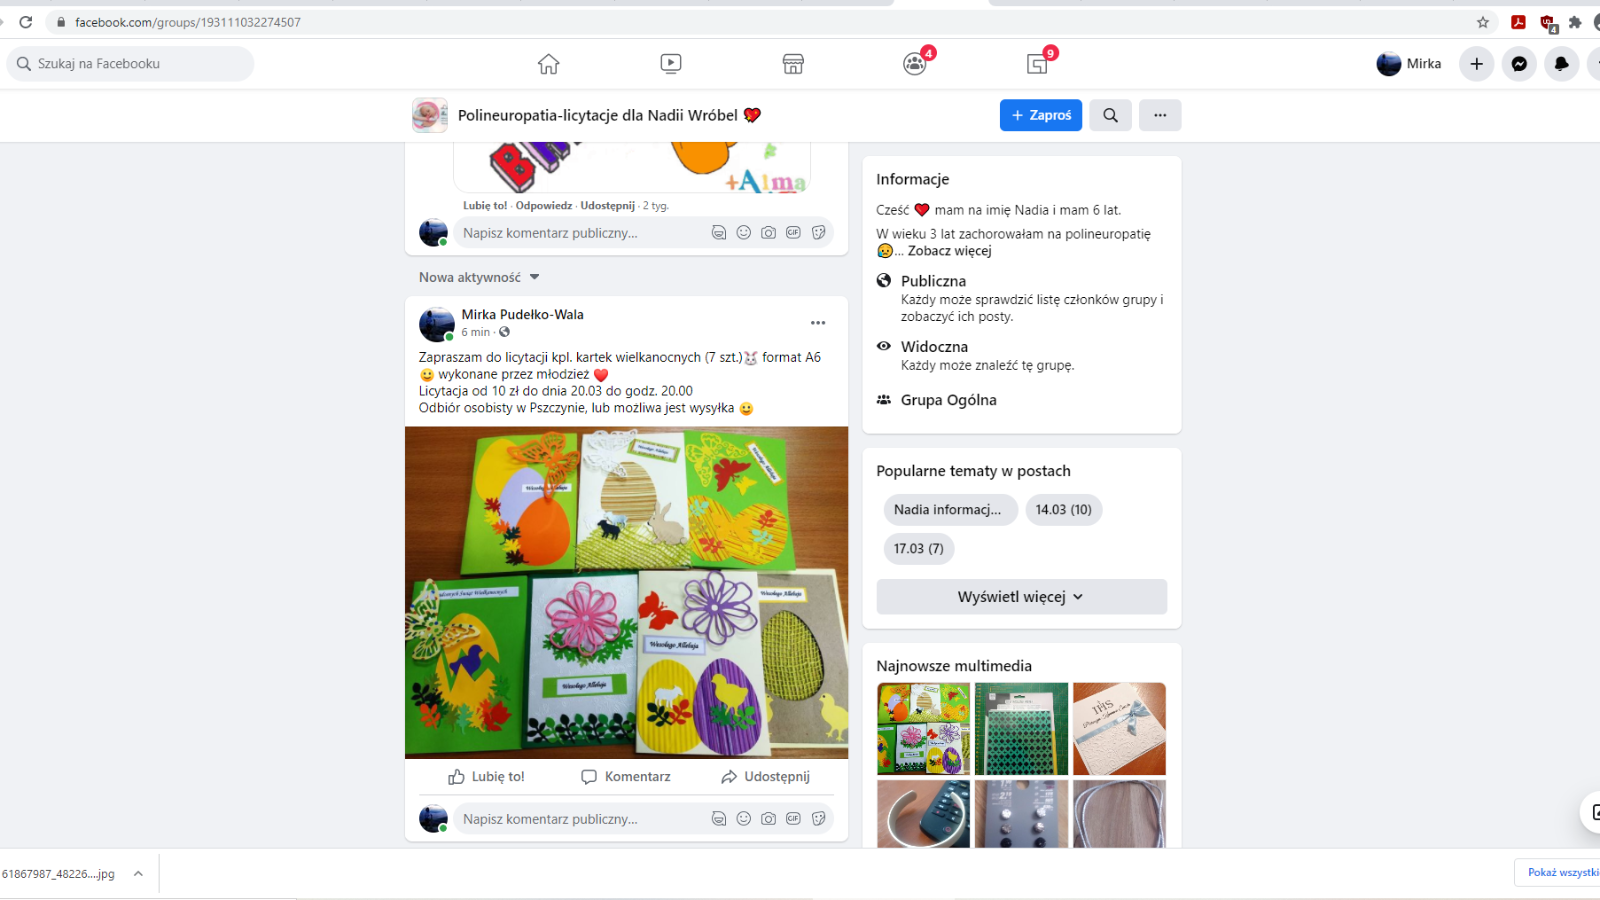Open downloaded file 61867987_48226...jpg
Screen dimensions: 1600x900
pyautogui.click(x=59, y=874)
